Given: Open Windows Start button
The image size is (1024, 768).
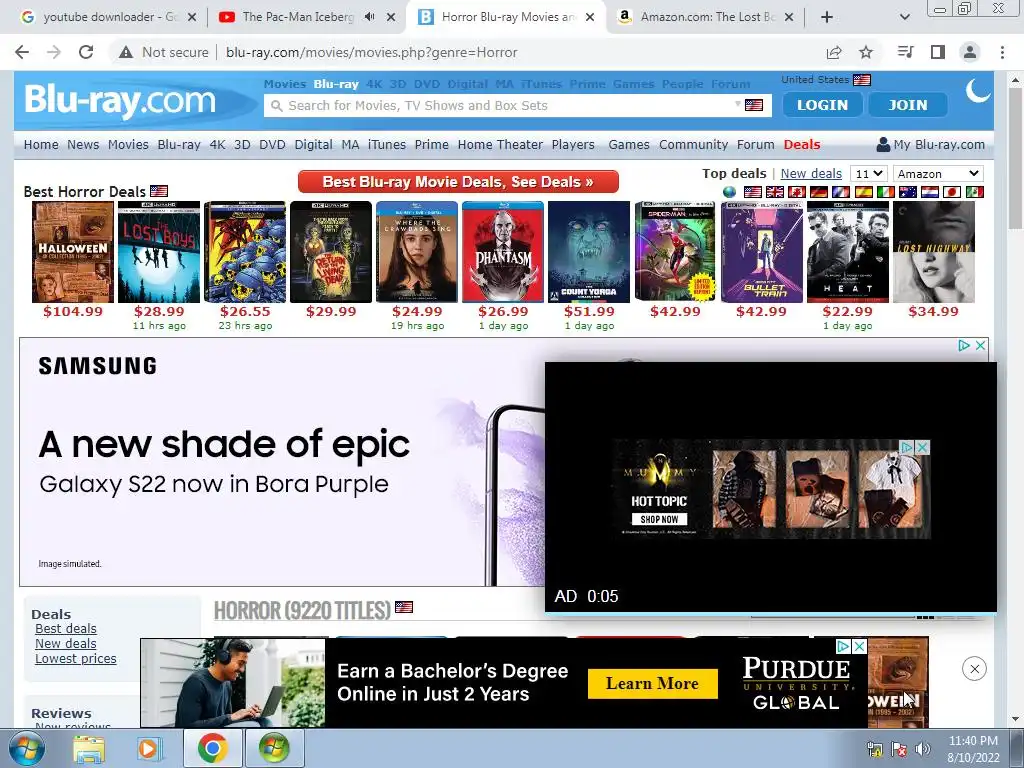Looking at the screenshot, I should click(x=26, y=748).
